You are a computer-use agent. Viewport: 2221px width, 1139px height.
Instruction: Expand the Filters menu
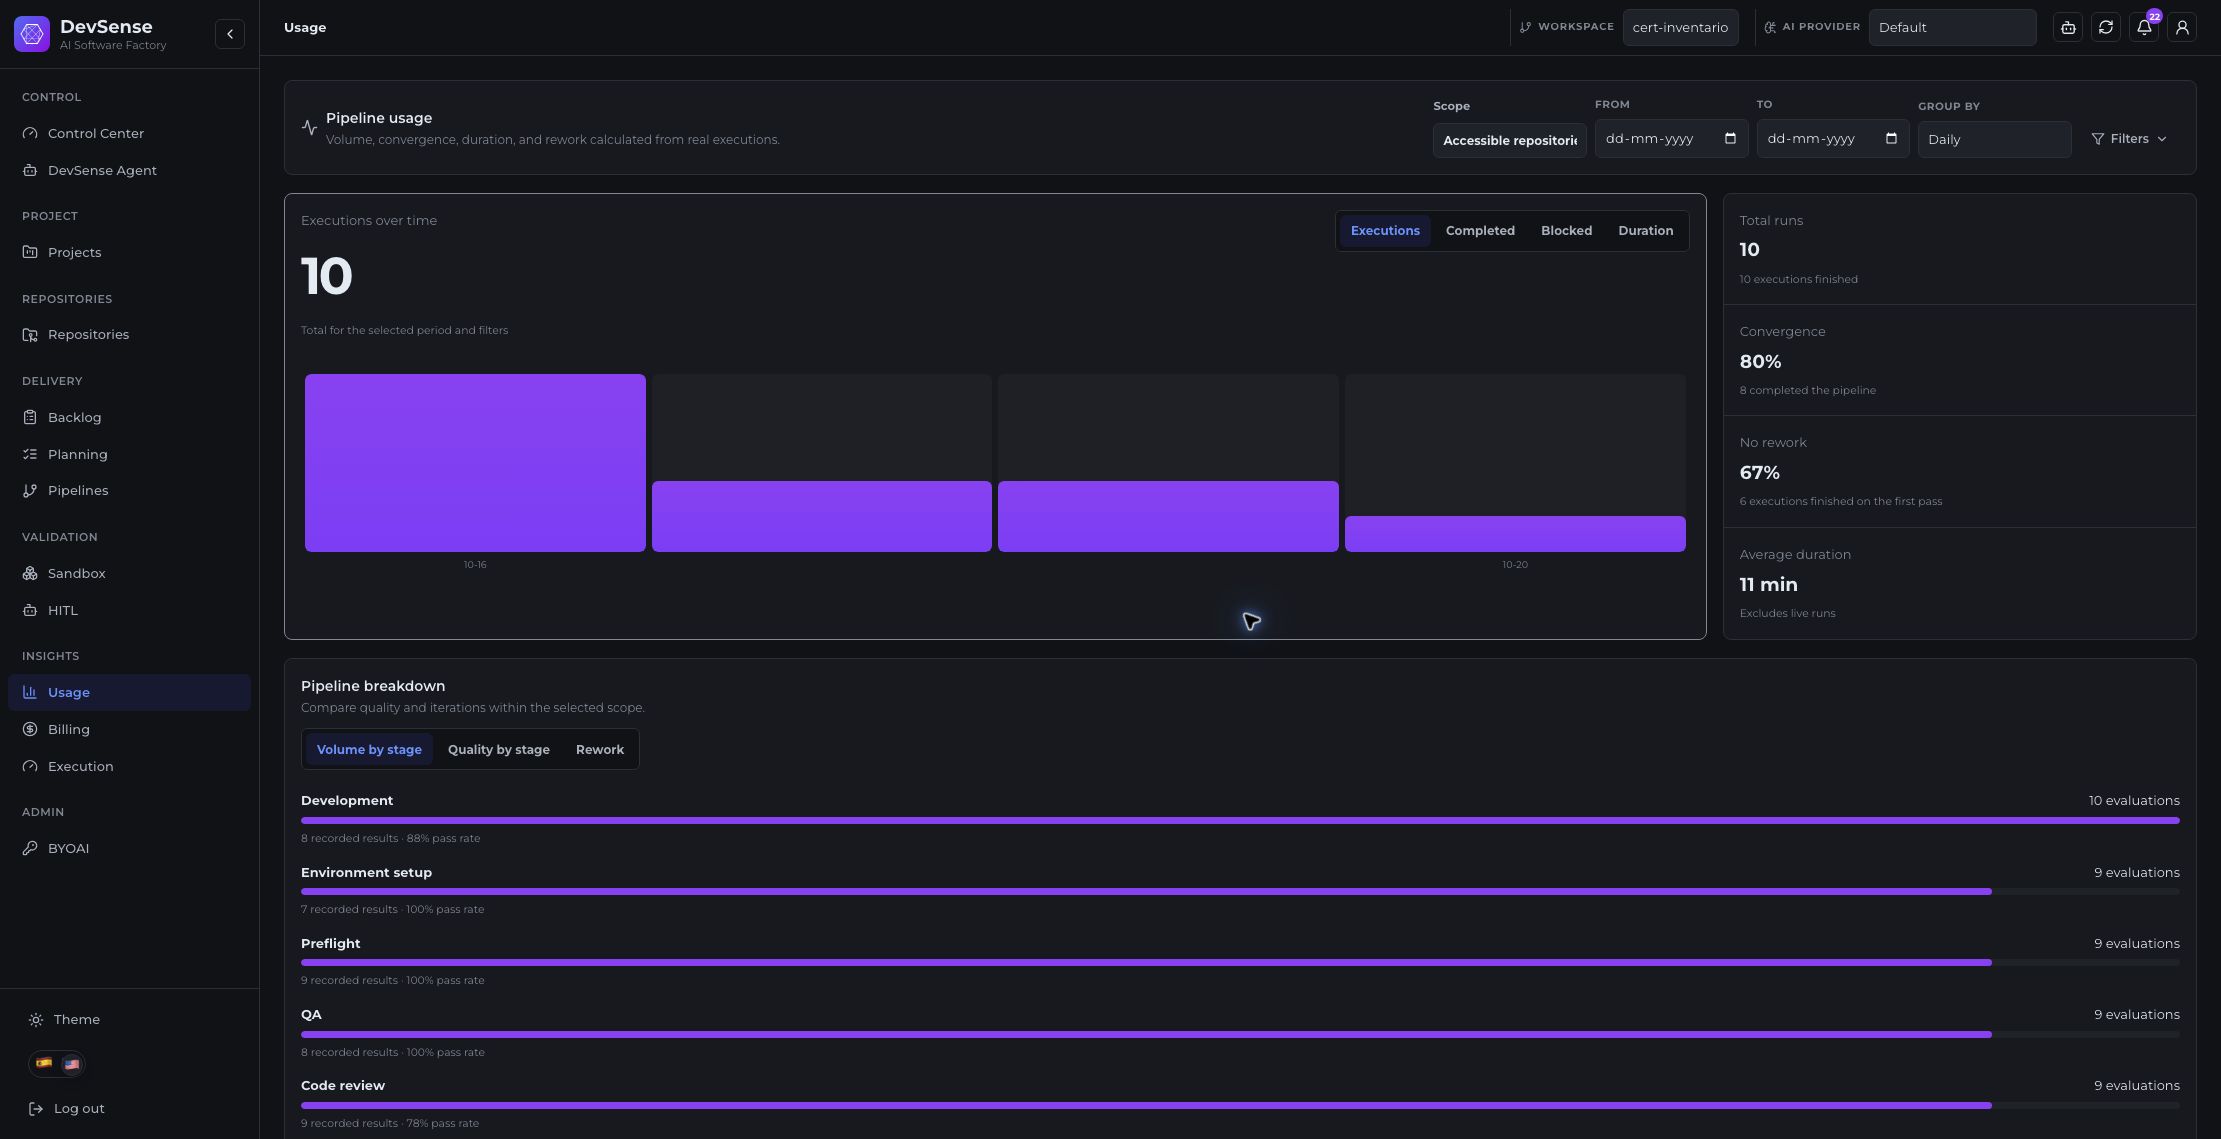pos(2129,139)
